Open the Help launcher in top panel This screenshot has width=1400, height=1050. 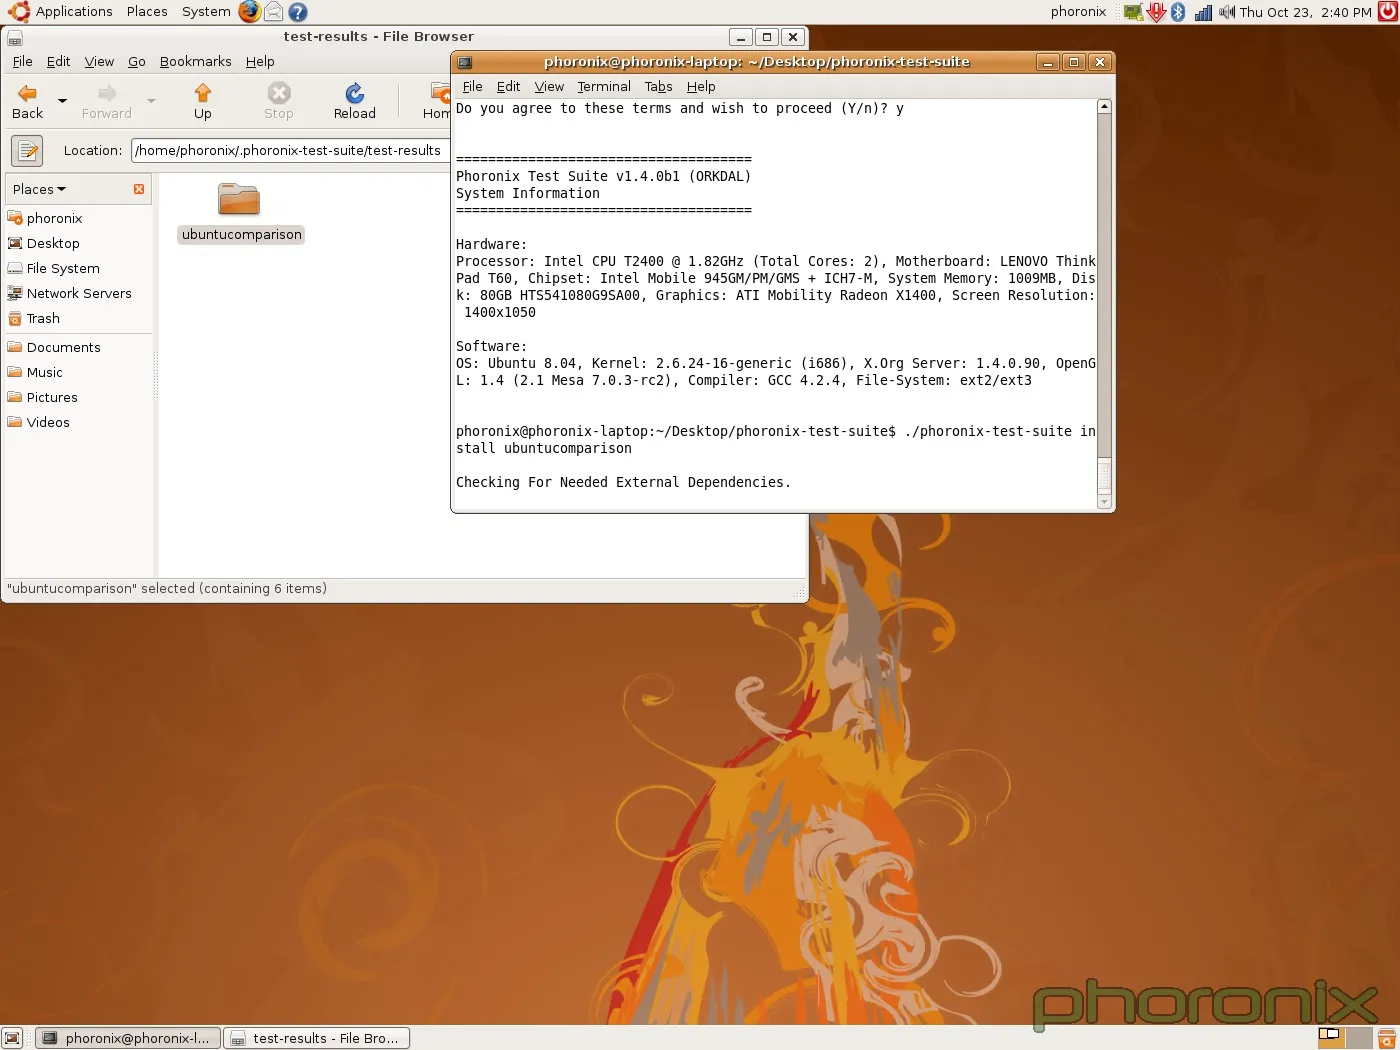tap(297, 12)
